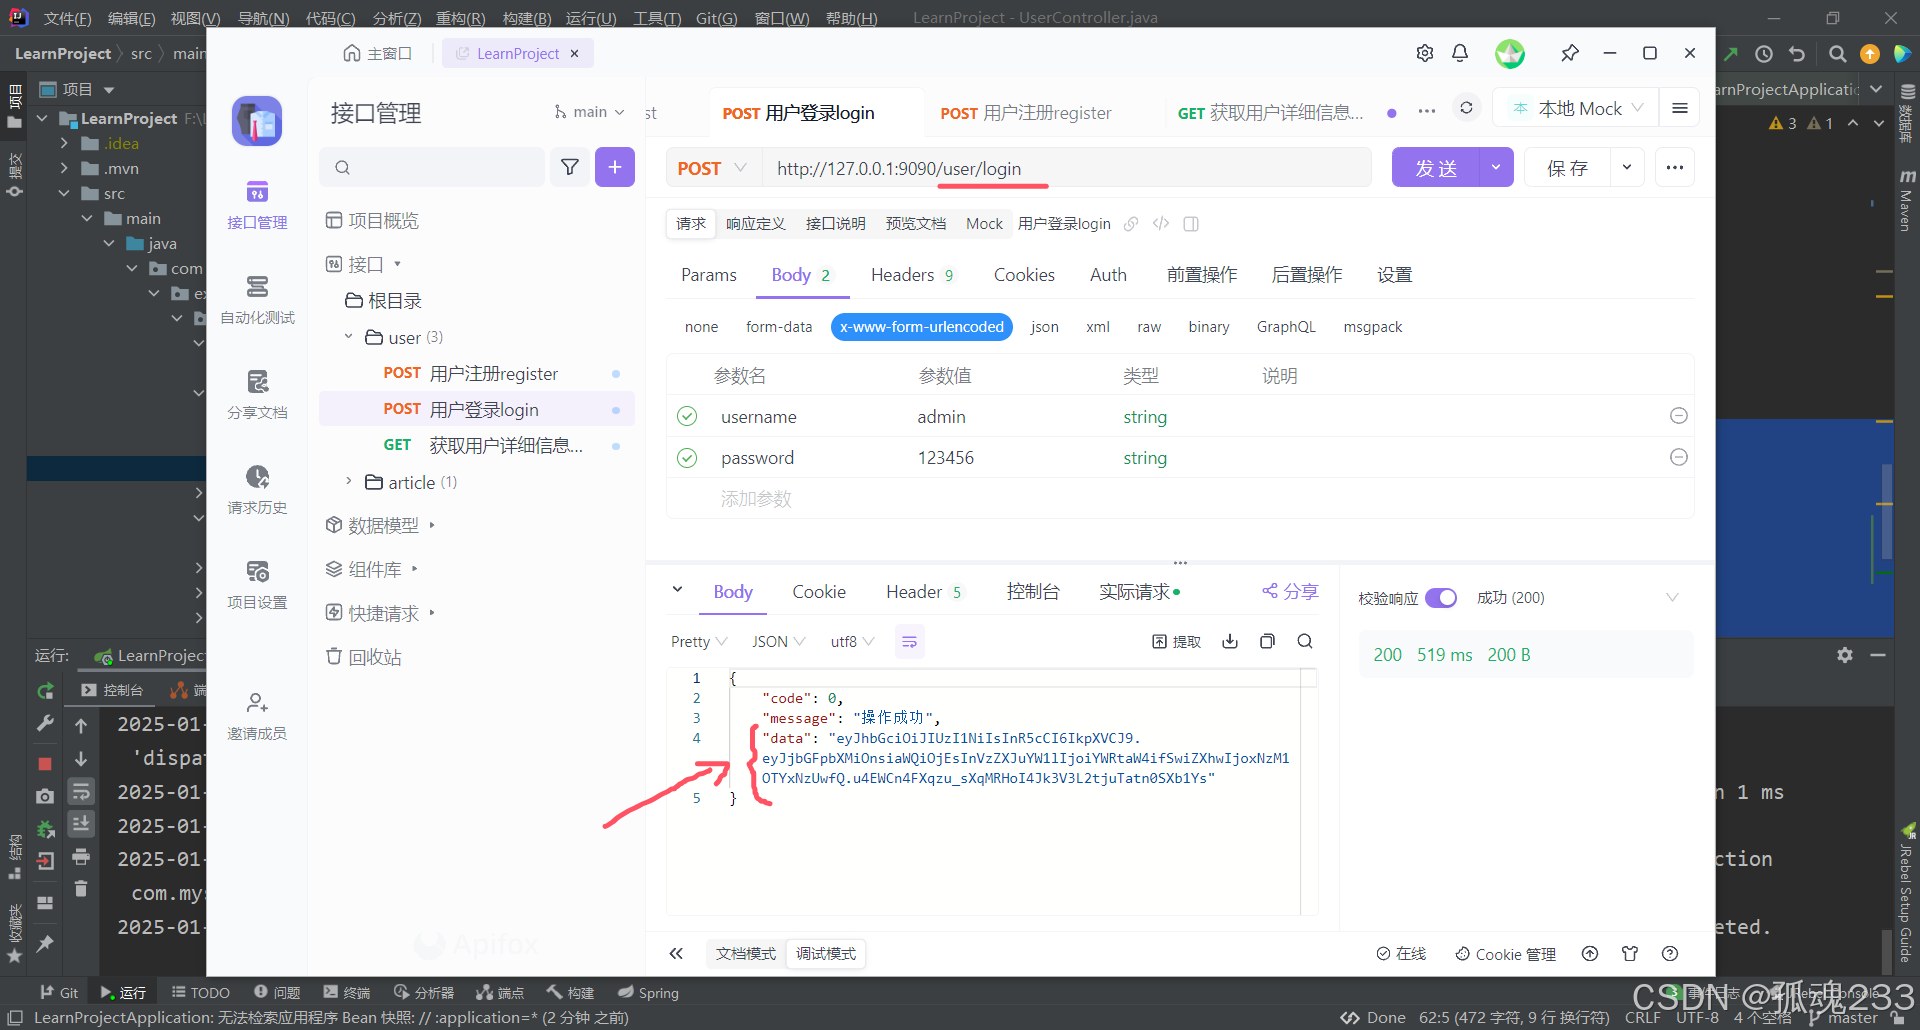Open the 实际请求 response tab
Image resolution: width=1920 pixels, height=1030 pixels.
click(1139, 592)
